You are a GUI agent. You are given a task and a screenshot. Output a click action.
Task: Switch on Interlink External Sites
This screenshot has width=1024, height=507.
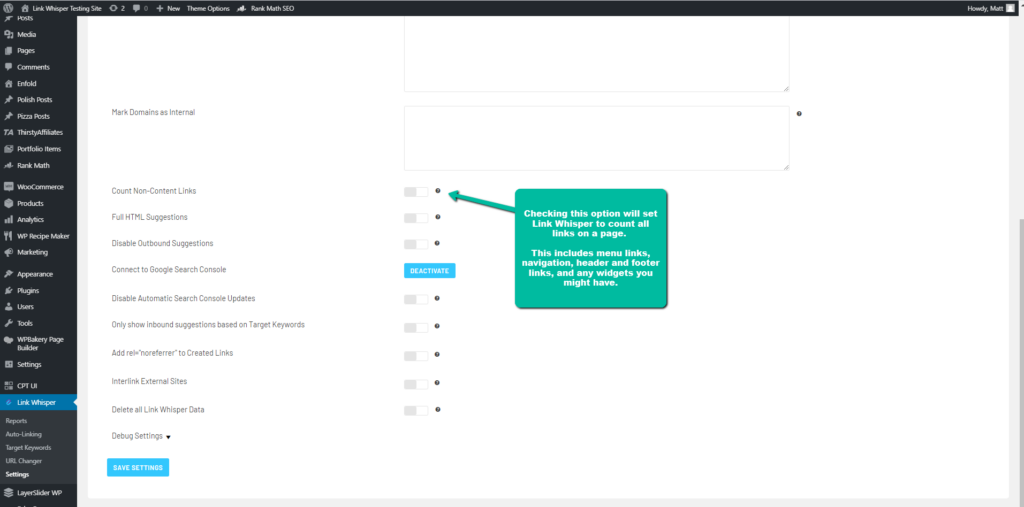pos(416,384)
